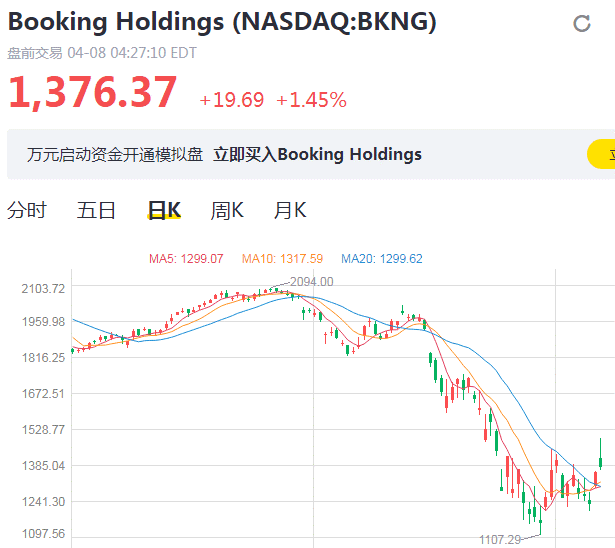This screenshot has width=615, height=548.
Task: Click the current price 1,376.37
Action: [93, 93]
